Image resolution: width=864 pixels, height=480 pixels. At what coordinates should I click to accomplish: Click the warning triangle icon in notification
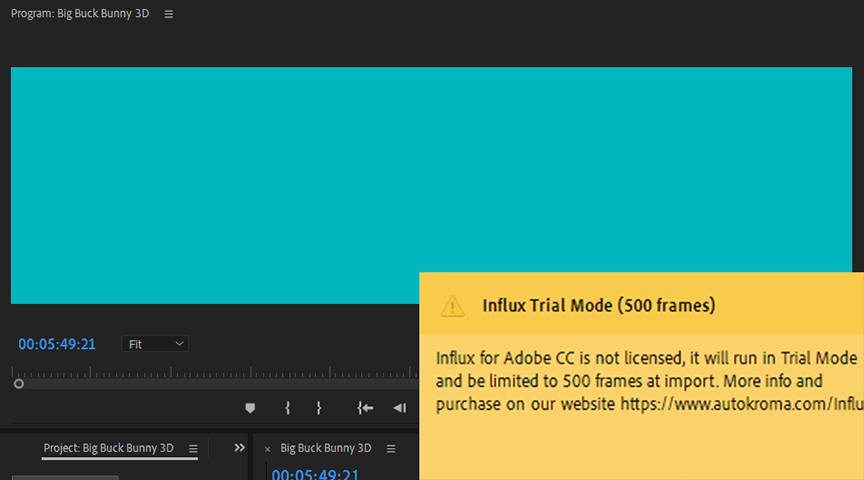click(453, 305)
